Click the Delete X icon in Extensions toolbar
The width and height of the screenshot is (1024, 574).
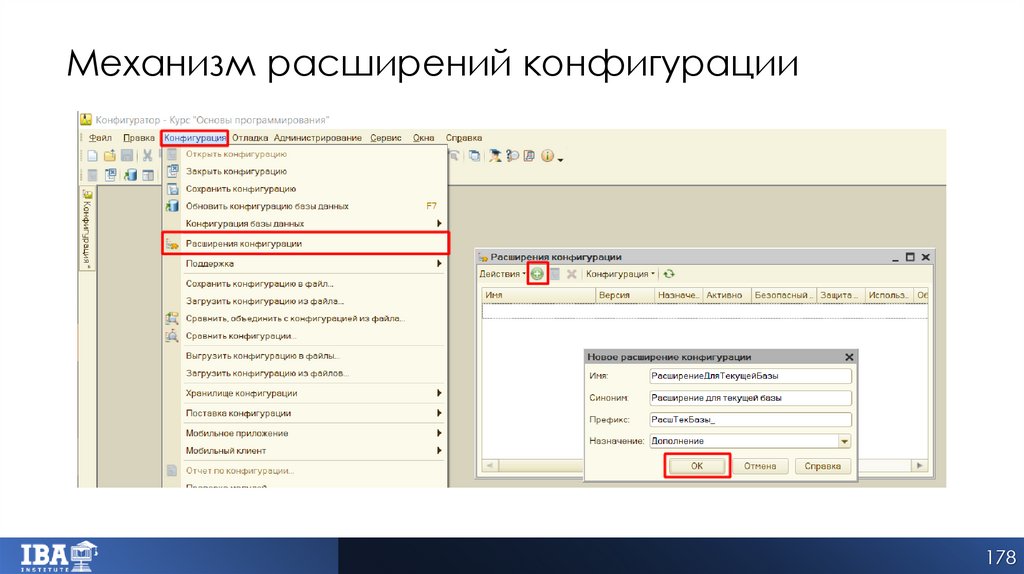[571, 274]
